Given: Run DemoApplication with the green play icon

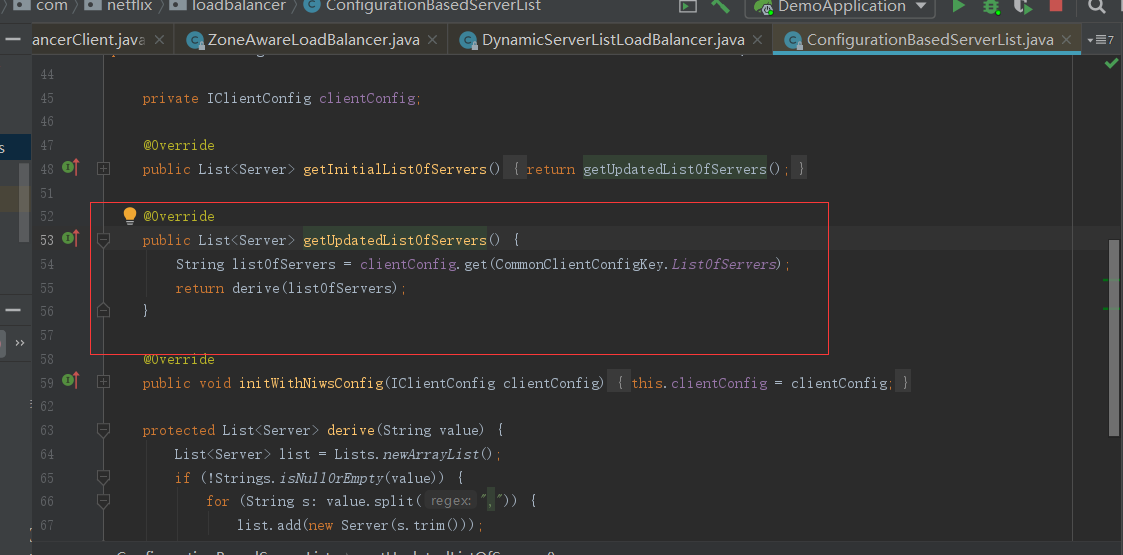Looking at the screenshot, I should pos(958,6).
